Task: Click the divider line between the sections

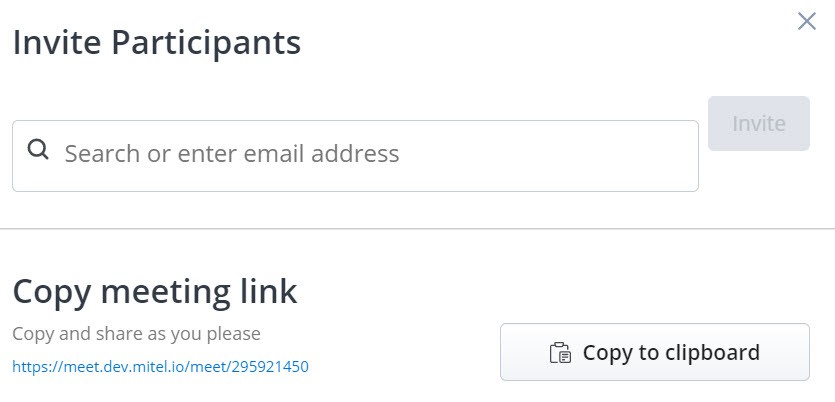Action: (x=417, y=229)
